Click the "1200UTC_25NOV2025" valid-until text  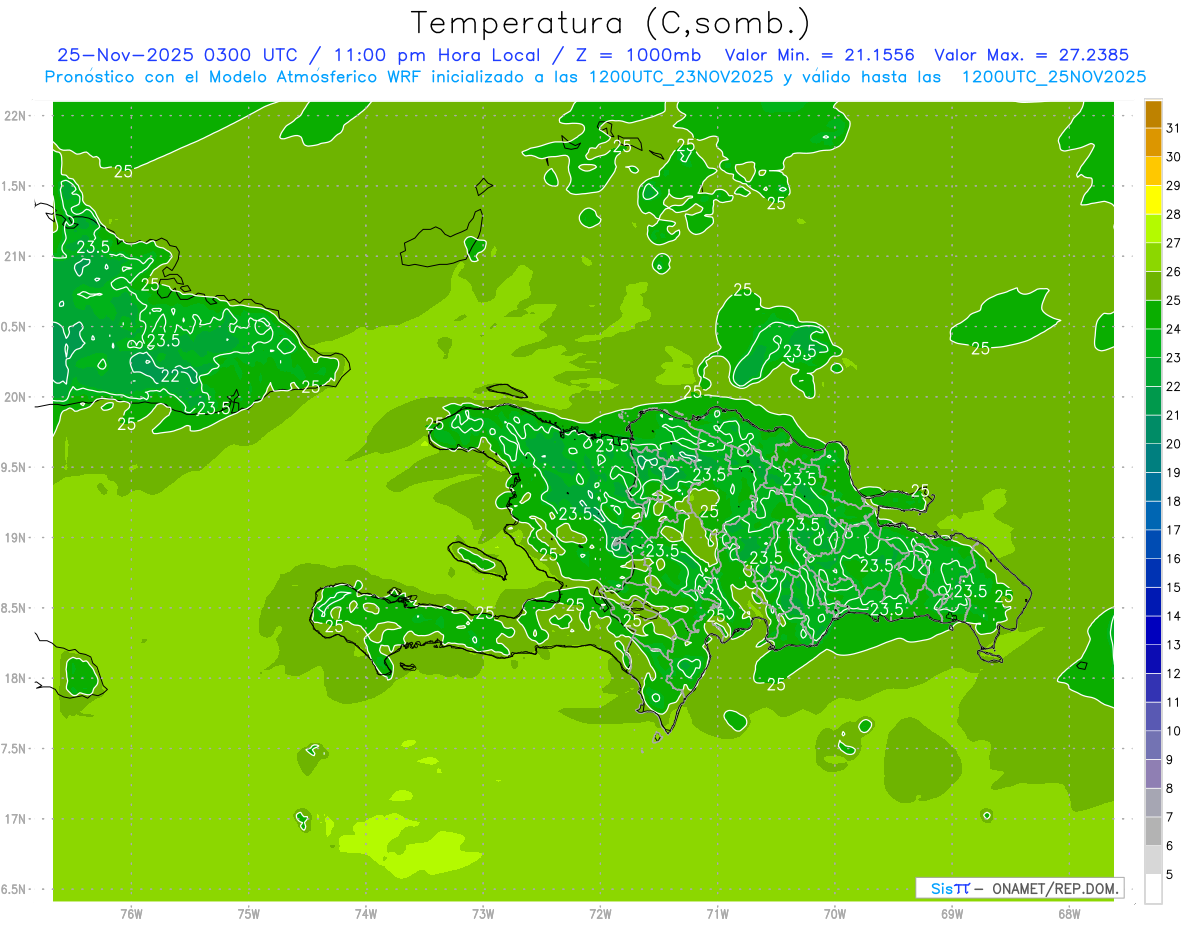(1053, 77)
